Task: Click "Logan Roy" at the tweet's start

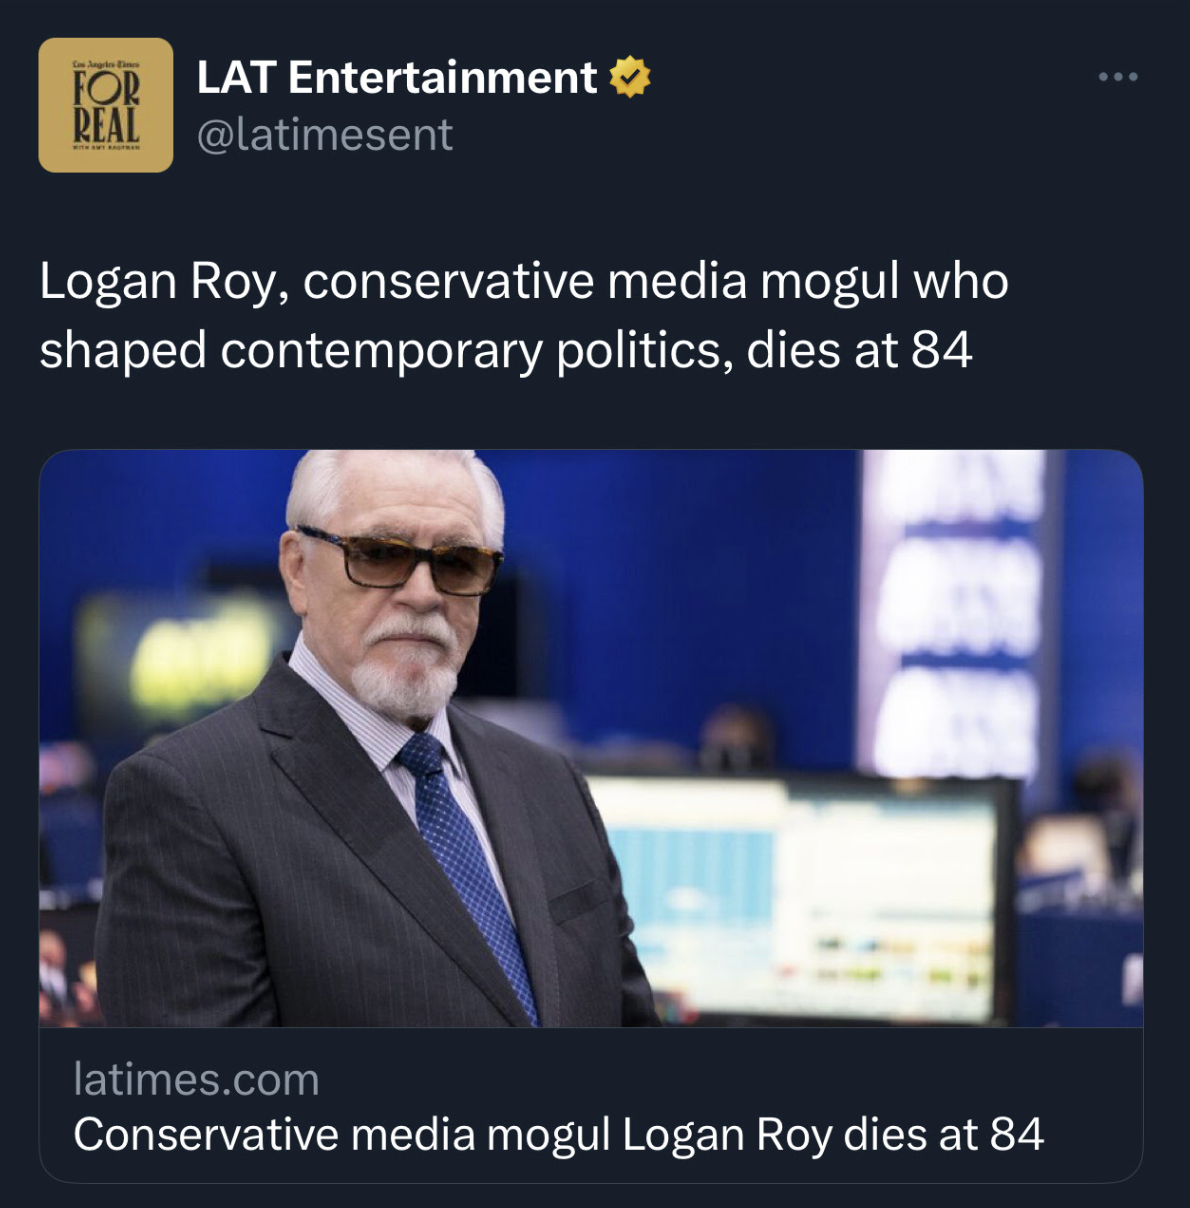Action: pyautogui.click(x=157, y=281)
